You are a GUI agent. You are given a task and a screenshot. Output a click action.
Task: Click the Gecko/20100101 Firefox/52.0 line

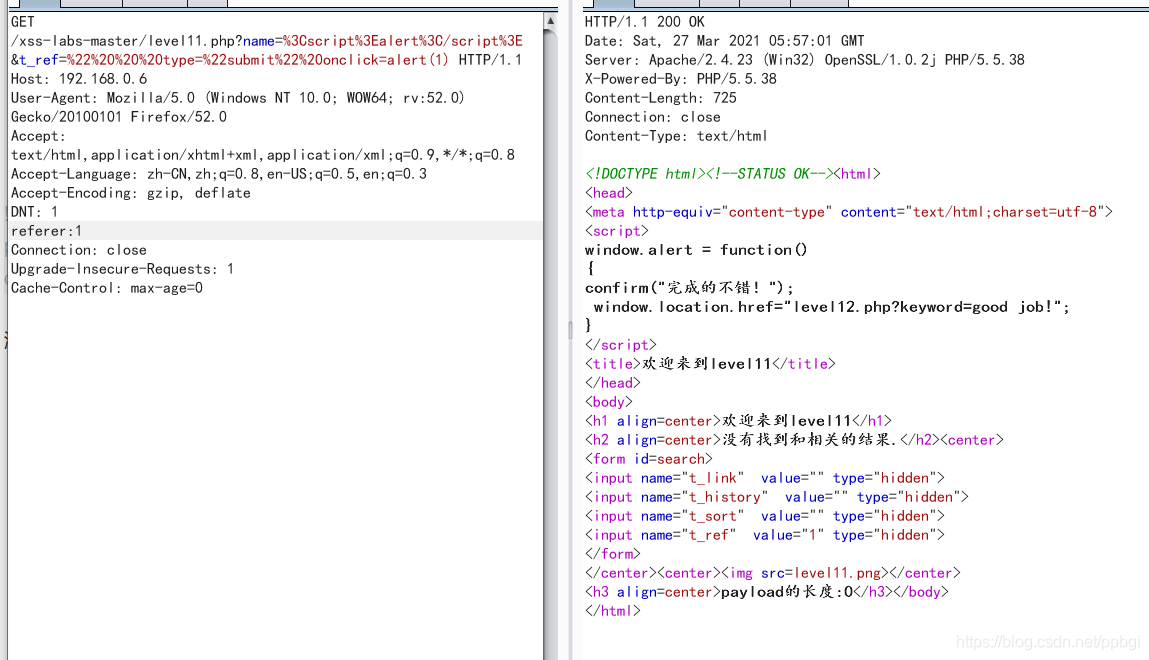pos(119,117)
